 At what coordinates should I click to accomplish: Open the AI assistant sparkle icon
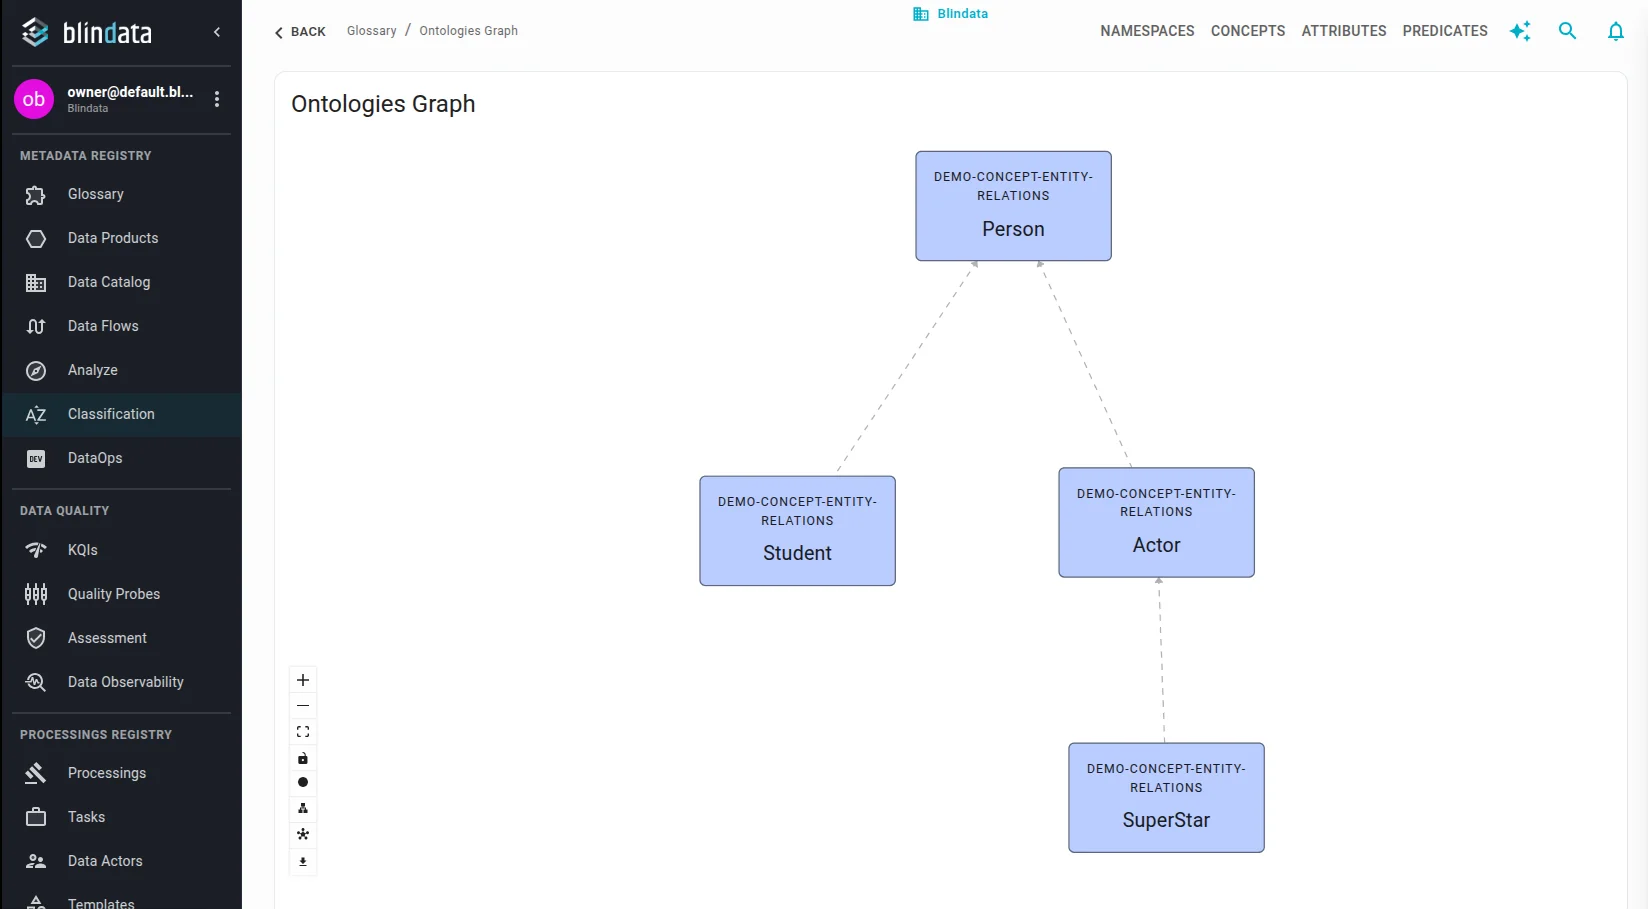pos(1520,31)
